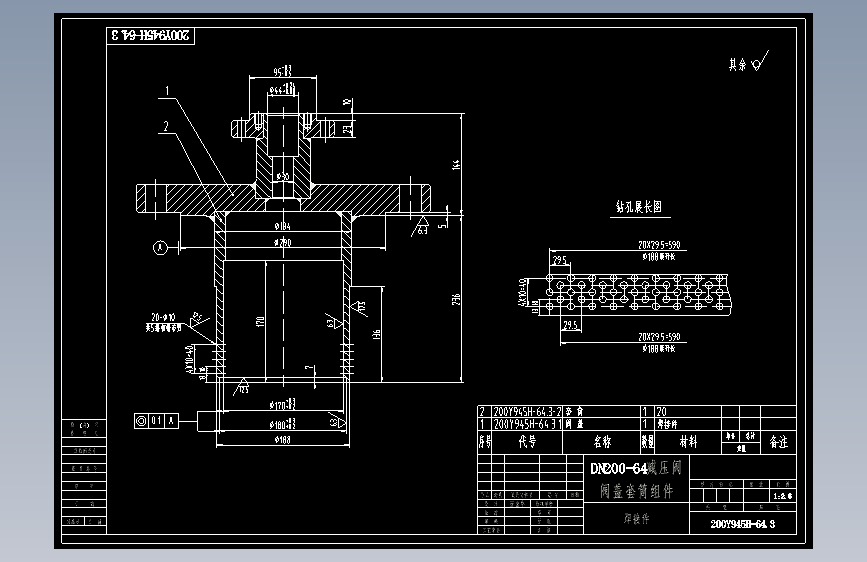
Task: Select the 钻孔展长图 view heading
Action: 639,207
